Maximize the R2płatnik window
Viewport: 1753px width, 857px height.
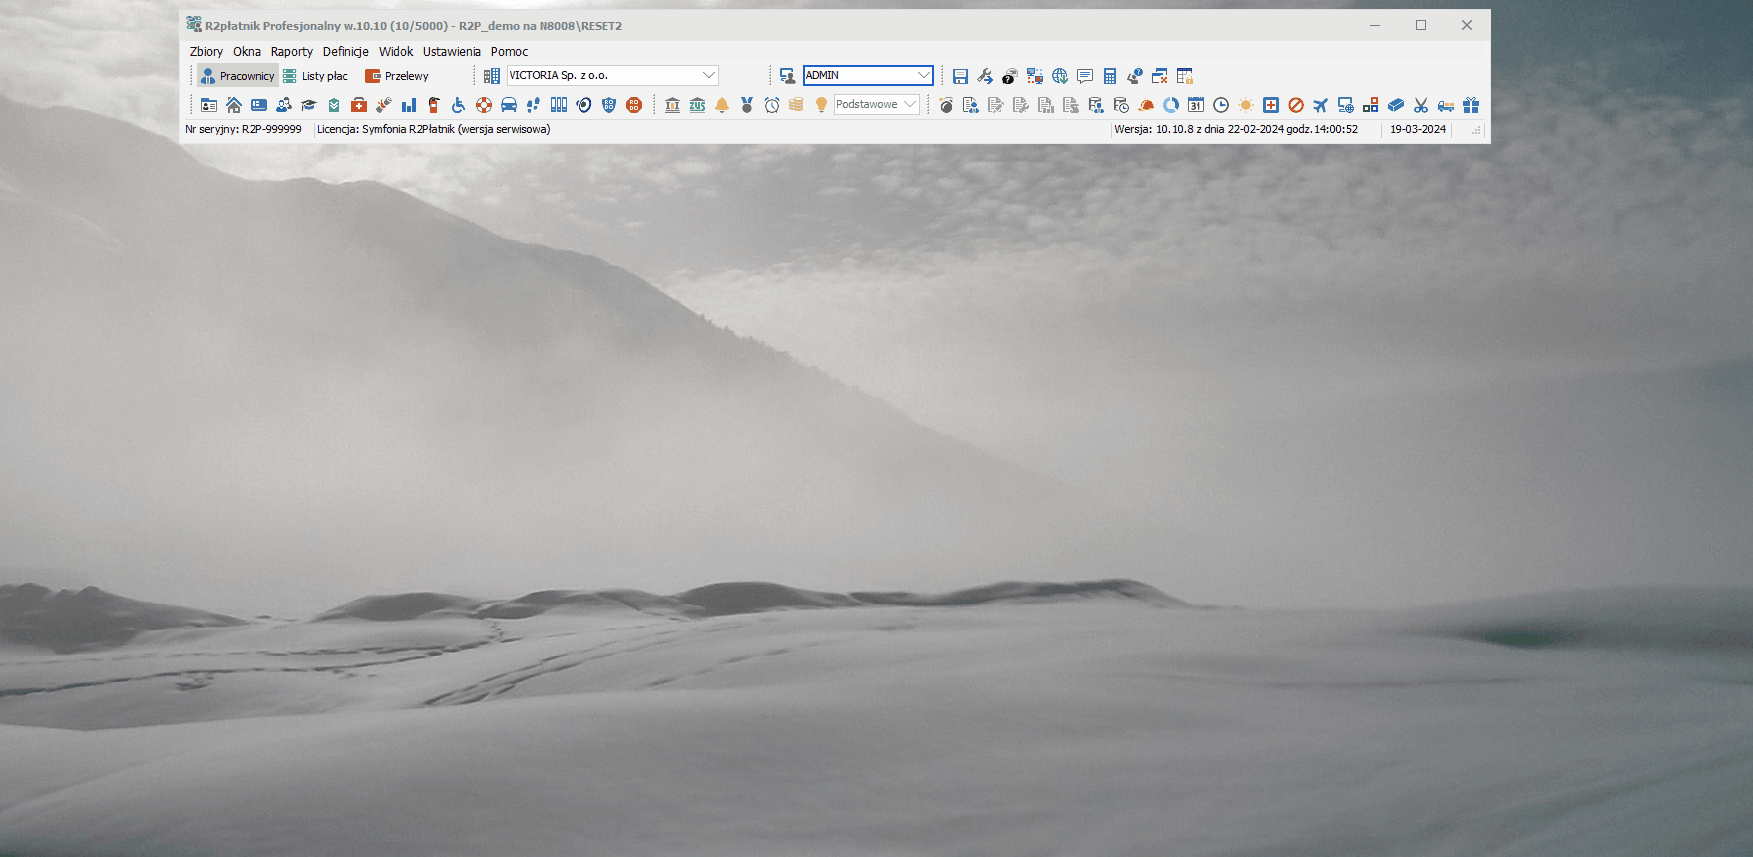pos(1421,25)
